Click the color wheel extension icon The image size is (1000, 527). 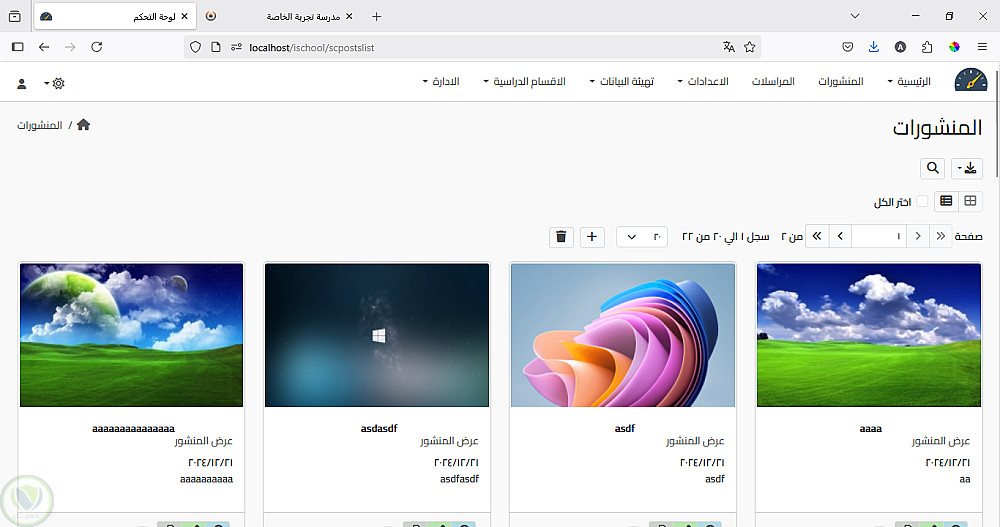[x=954, y=47]
